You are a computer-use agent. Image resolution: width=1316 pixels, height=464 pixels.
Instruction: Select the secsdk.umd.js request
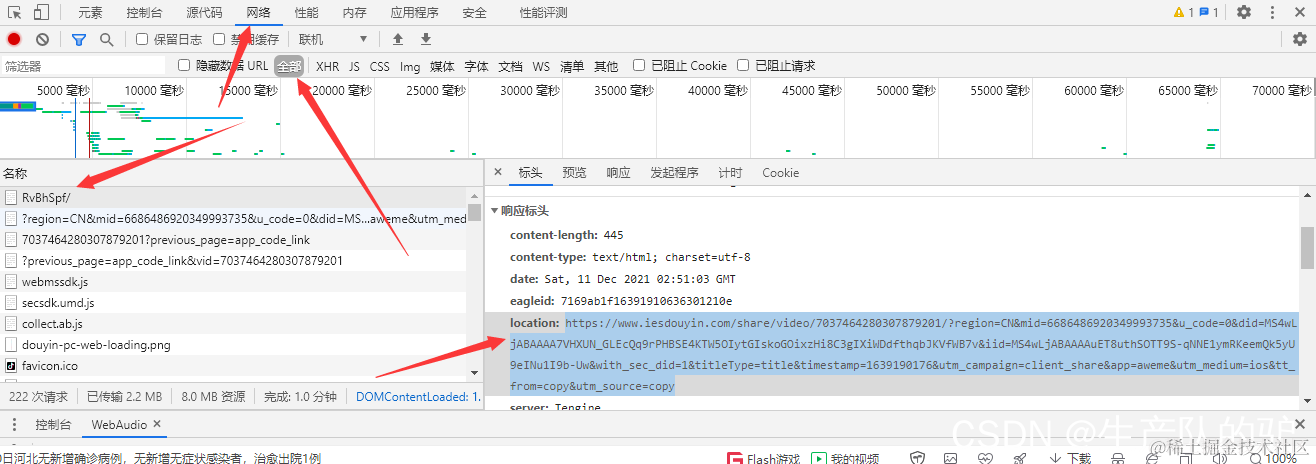pyautogui.click(x=233, y=302)
